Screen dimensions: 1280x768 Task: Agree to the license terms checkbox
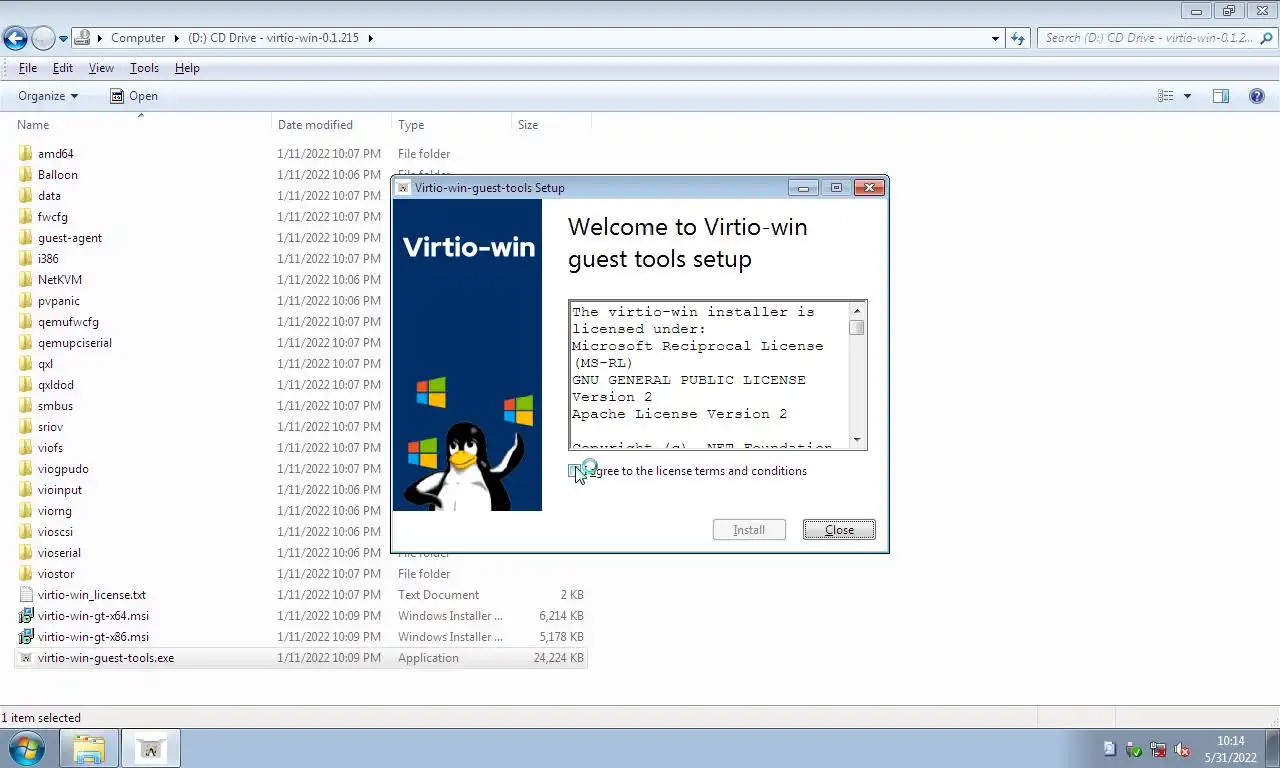pos(576,471)
